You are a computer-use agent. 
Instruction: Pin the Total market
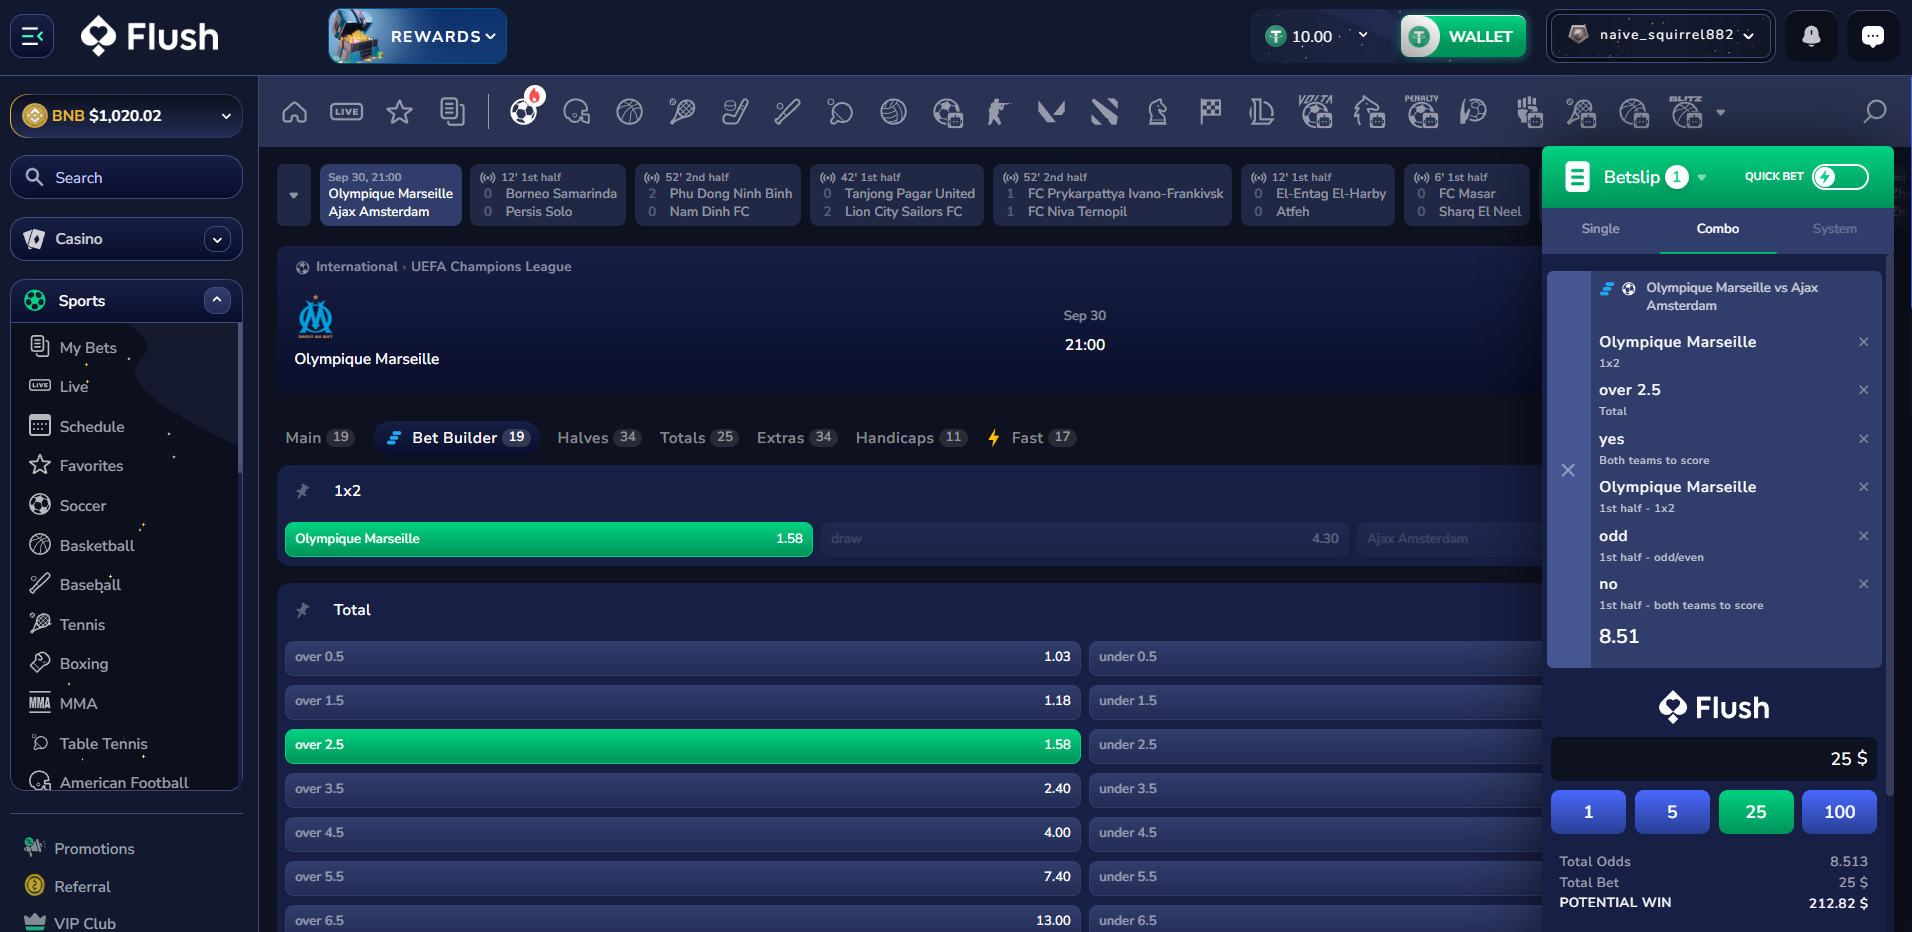coord(303,610)
